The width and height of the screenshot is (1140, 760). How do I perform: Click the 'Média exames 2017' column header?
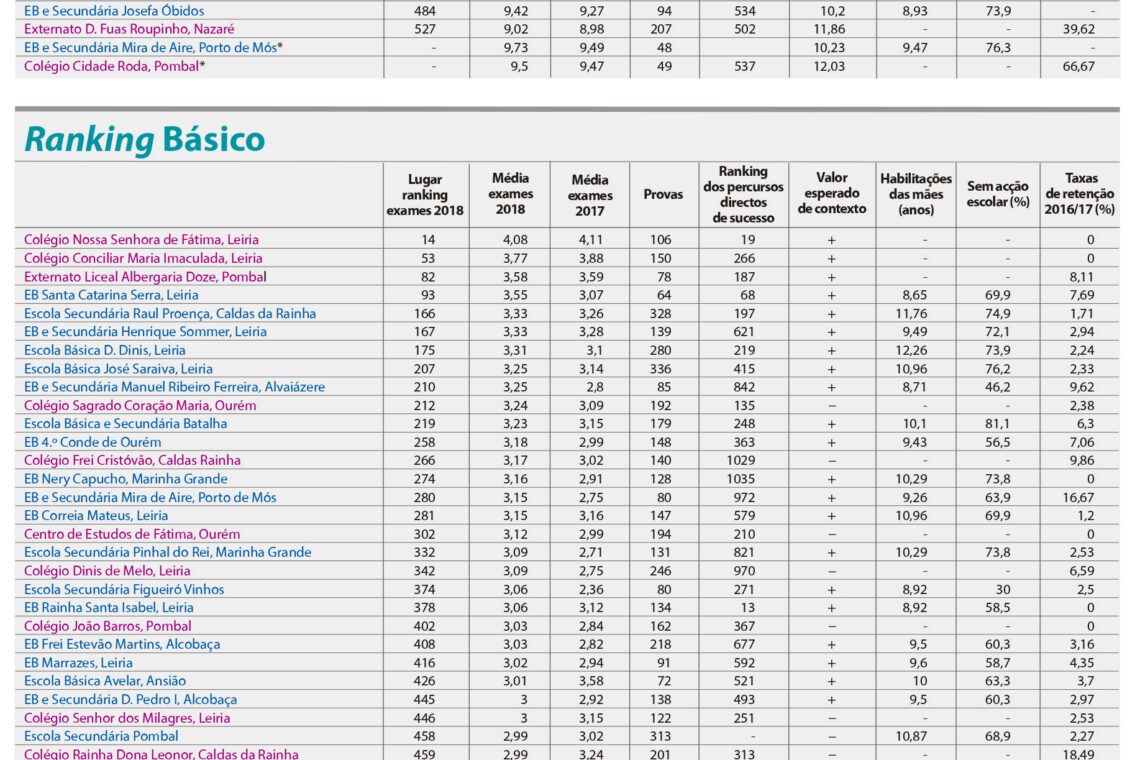590,195
